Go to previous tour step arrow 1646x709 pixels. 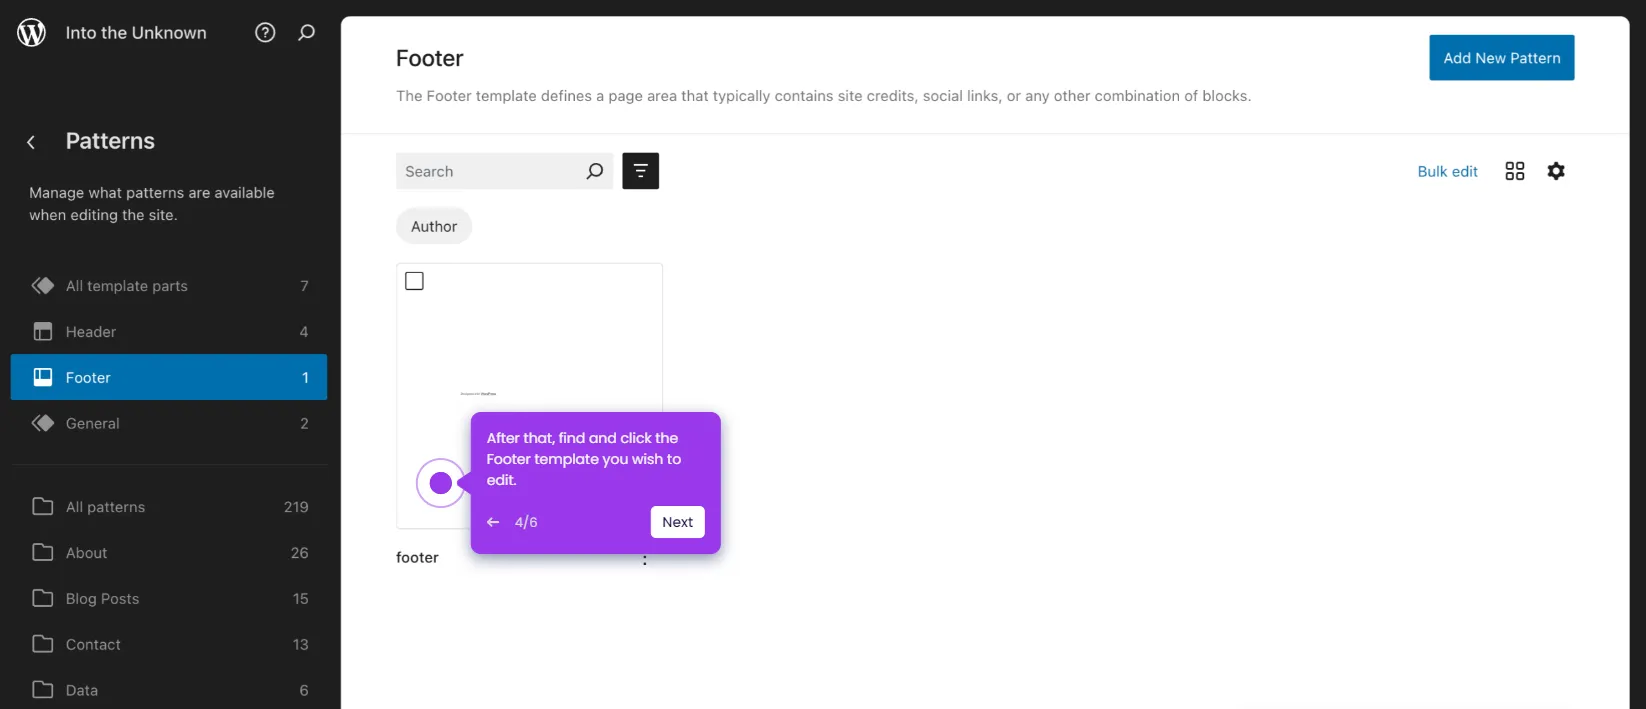(493, 522)
